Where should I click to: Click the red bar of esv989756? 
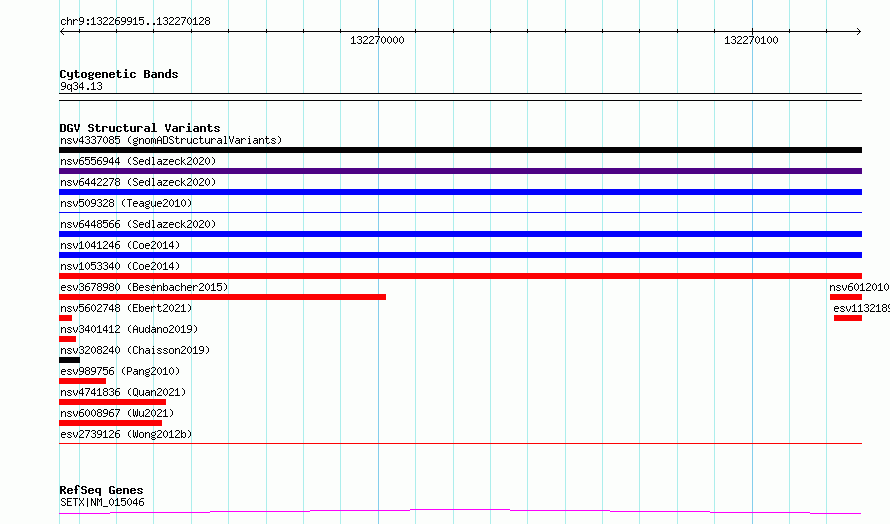tap(82, 381)
